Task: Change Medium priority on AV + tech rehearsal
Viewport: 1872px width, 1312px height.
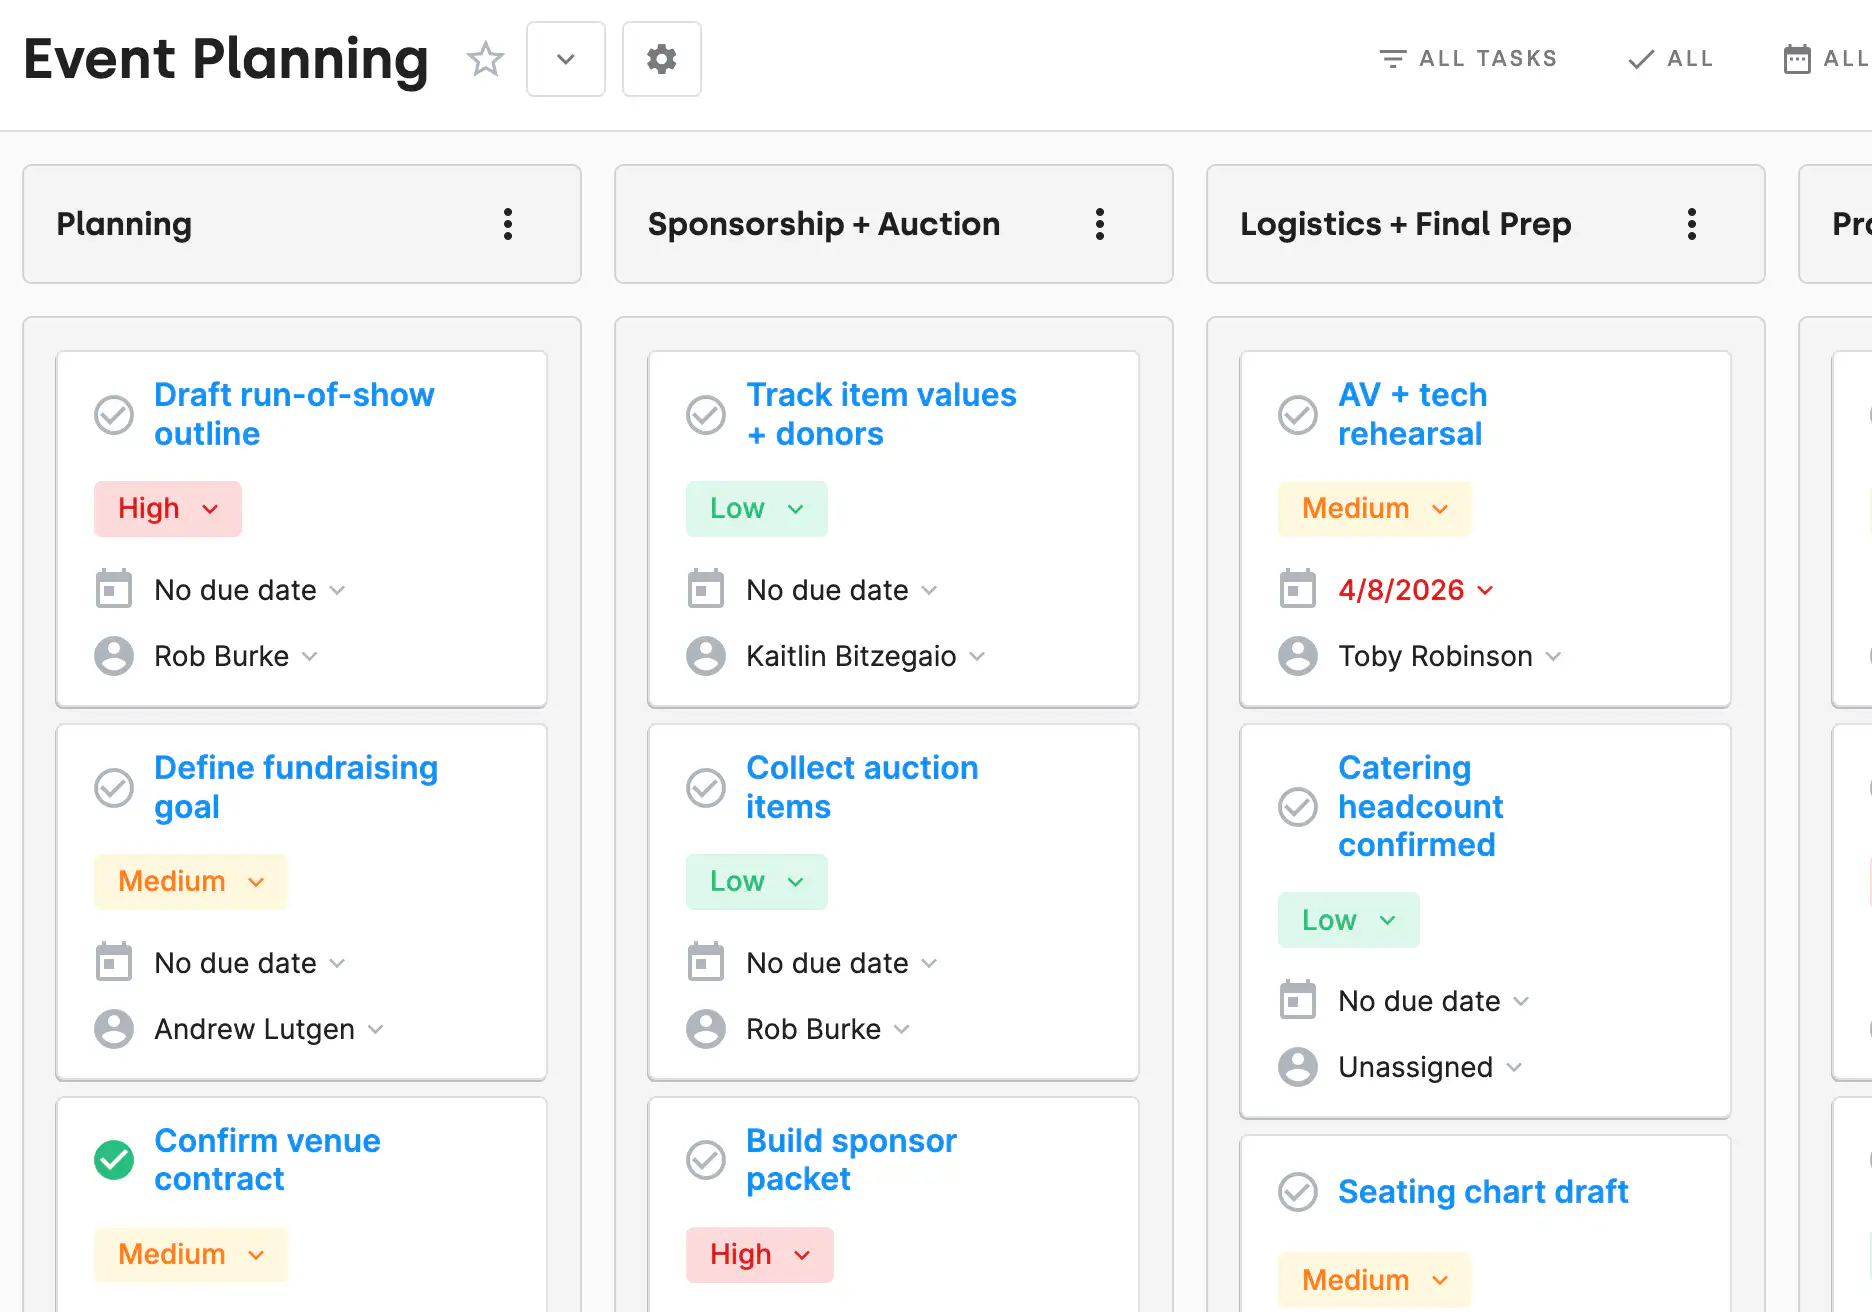Action: (x=1375, y=509)
